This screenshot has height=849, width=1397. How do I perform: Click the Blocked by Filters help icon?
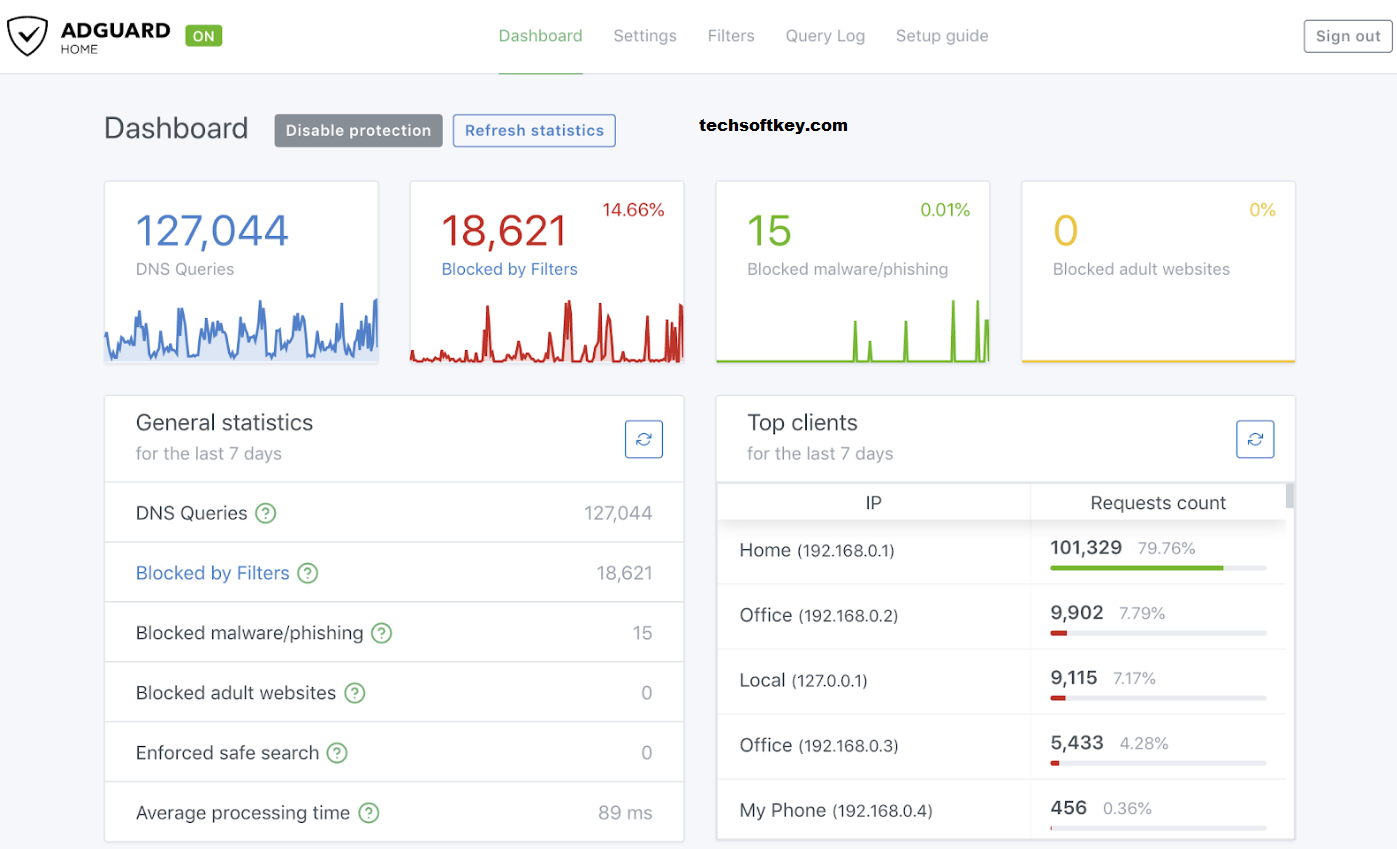308,573
